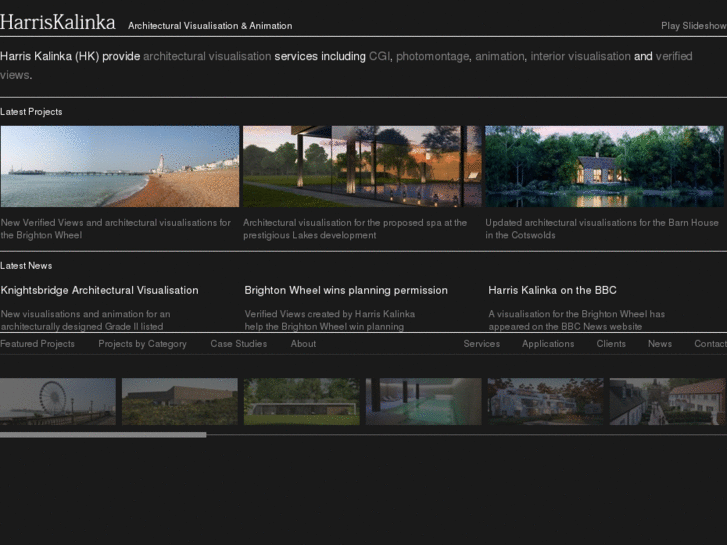Open the flat-roof pavilion on lawn thumbnail

[x=302, y=401]
